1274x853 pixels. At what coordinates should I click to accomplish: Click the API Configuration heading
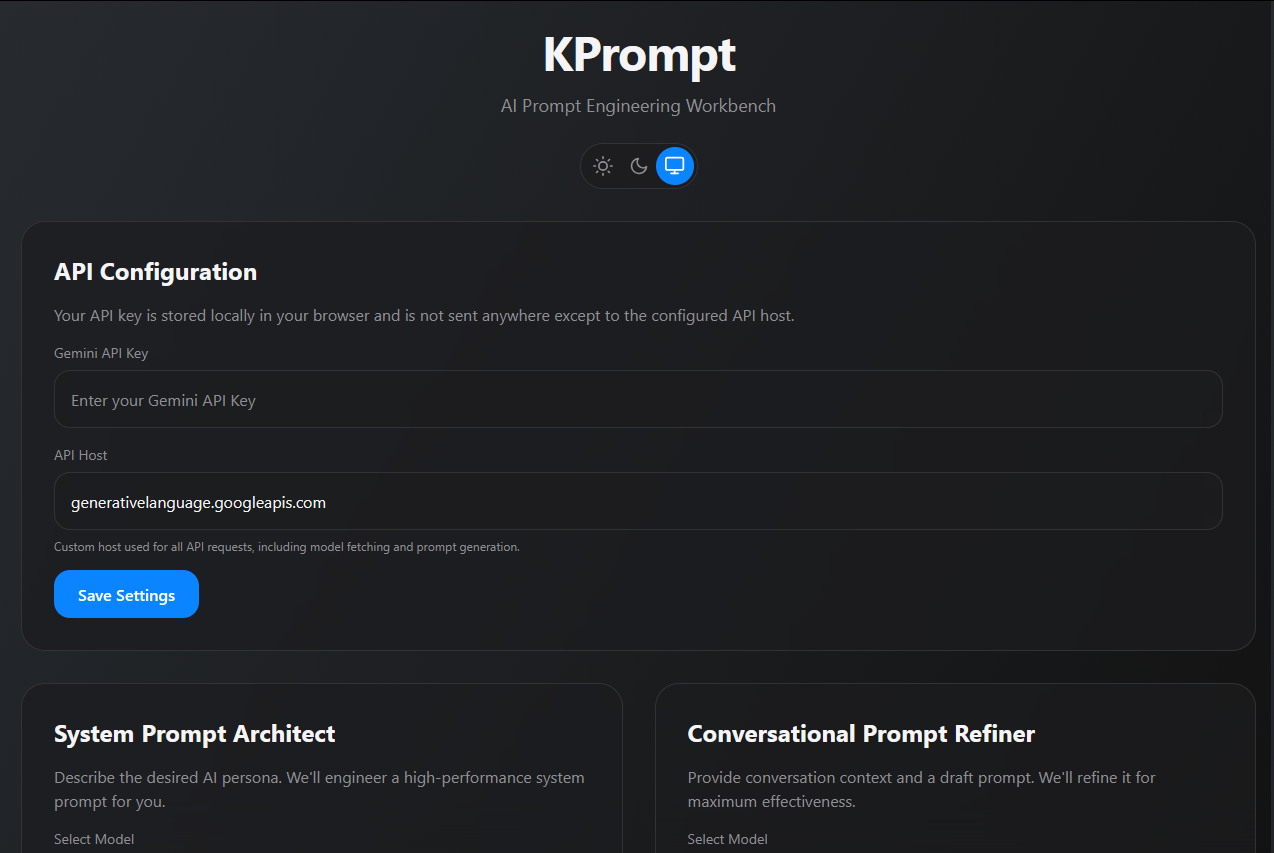[x=155, y=272]
